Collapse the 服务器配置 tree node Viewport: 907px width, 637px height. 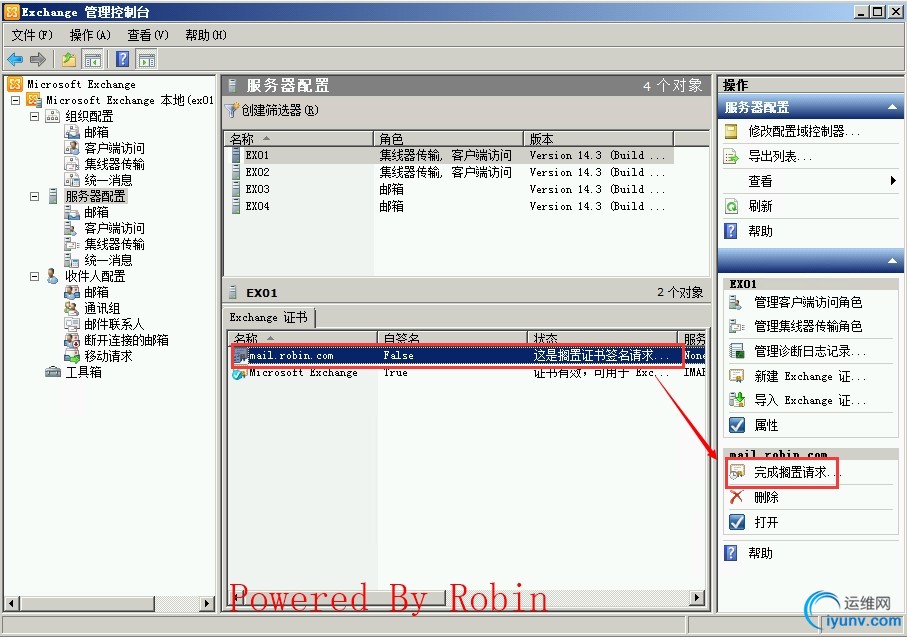(x=35, y=196)
